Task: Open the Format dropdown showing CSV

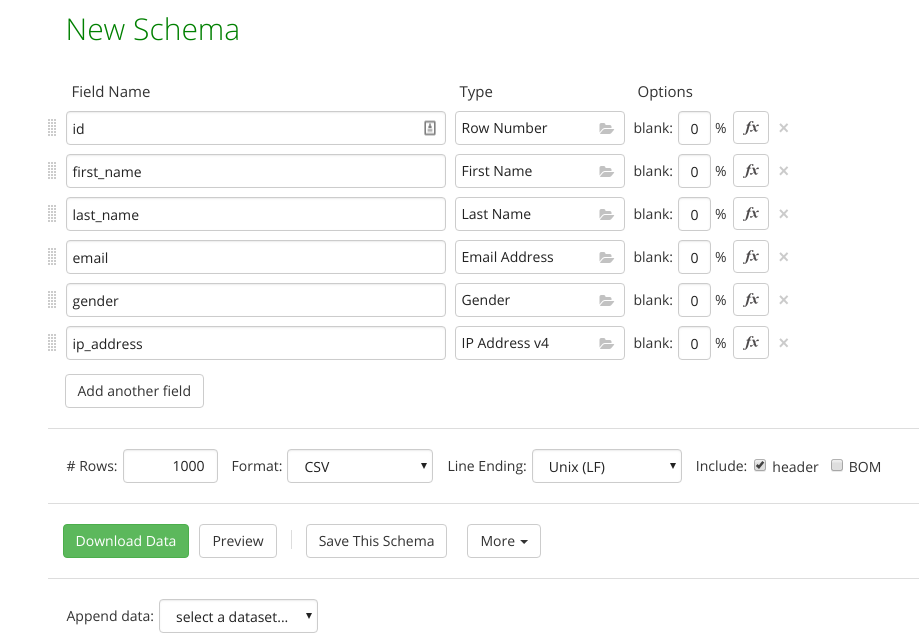Action: [x=360, y=465]
